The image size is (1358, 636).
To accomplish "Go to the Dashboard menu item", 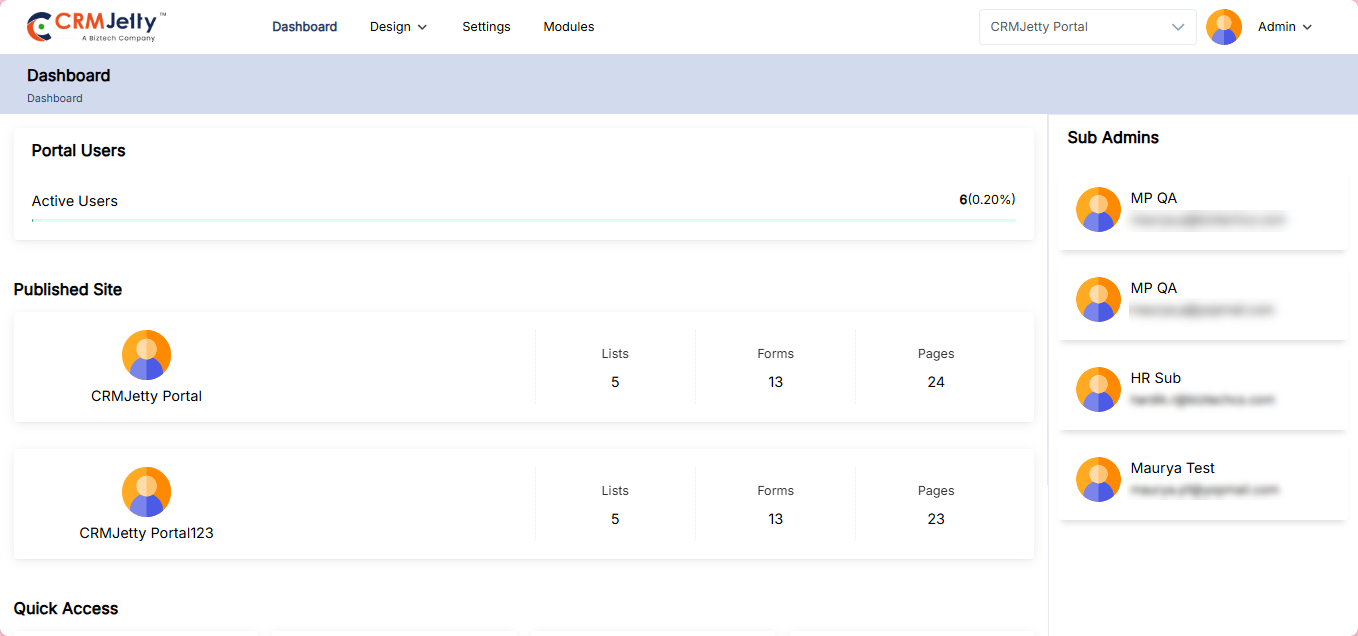I will (304, 27).
